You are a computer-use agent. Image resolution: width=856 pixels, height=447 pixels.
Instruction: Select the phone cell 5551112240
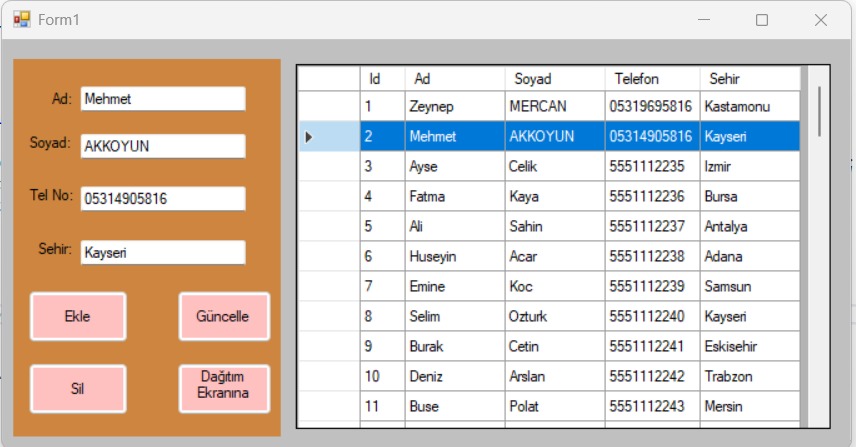point(652,317)
